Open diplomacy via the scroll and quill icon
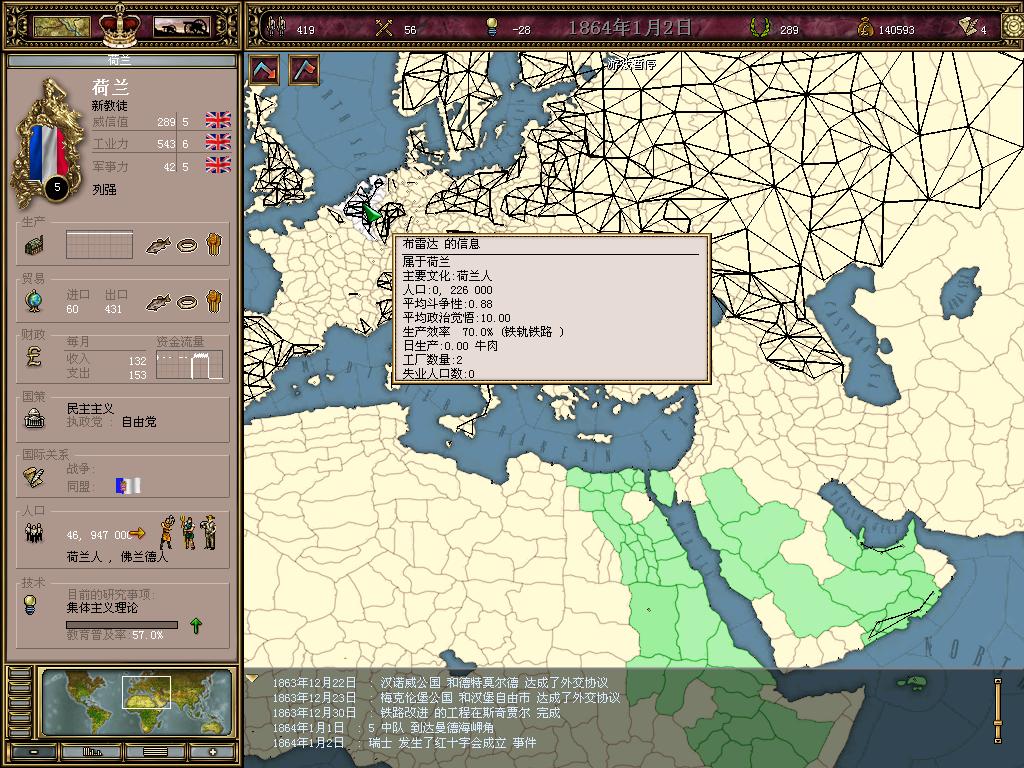The image size is (1024, 768). coord(33,477)
